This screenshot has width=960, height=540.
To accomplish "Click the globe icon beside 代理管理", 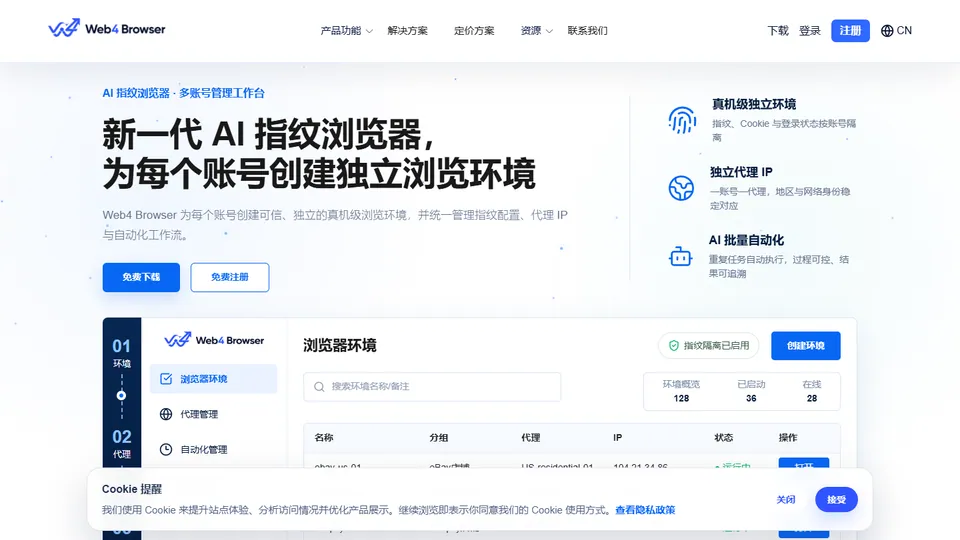I will pos(166,414).
